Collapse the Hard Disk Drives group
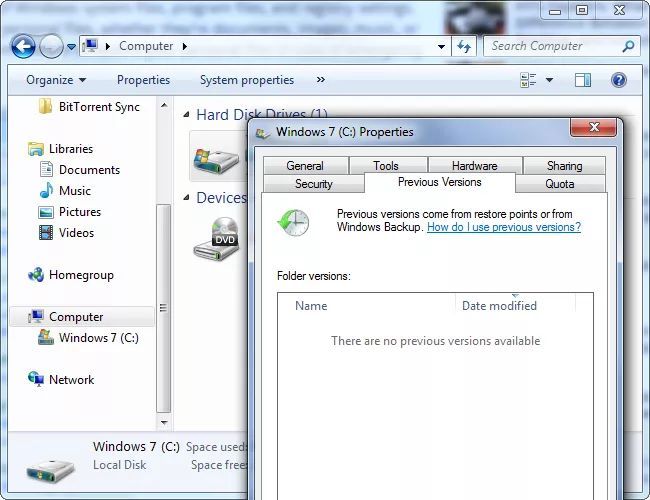Image resolution: width=650 pixels, height=500 pixels. tap(187, 114)
